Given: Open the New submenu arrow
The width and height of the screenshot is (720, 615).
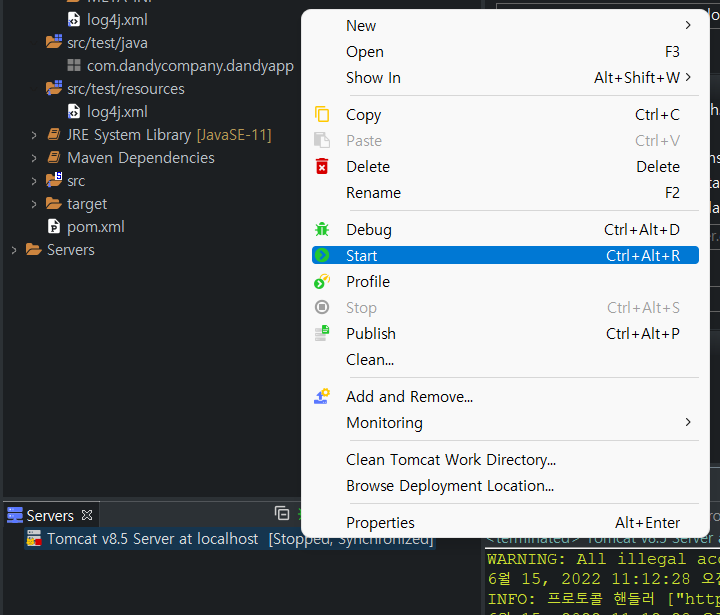Looking at the screenshot, I should click(688, 25).
